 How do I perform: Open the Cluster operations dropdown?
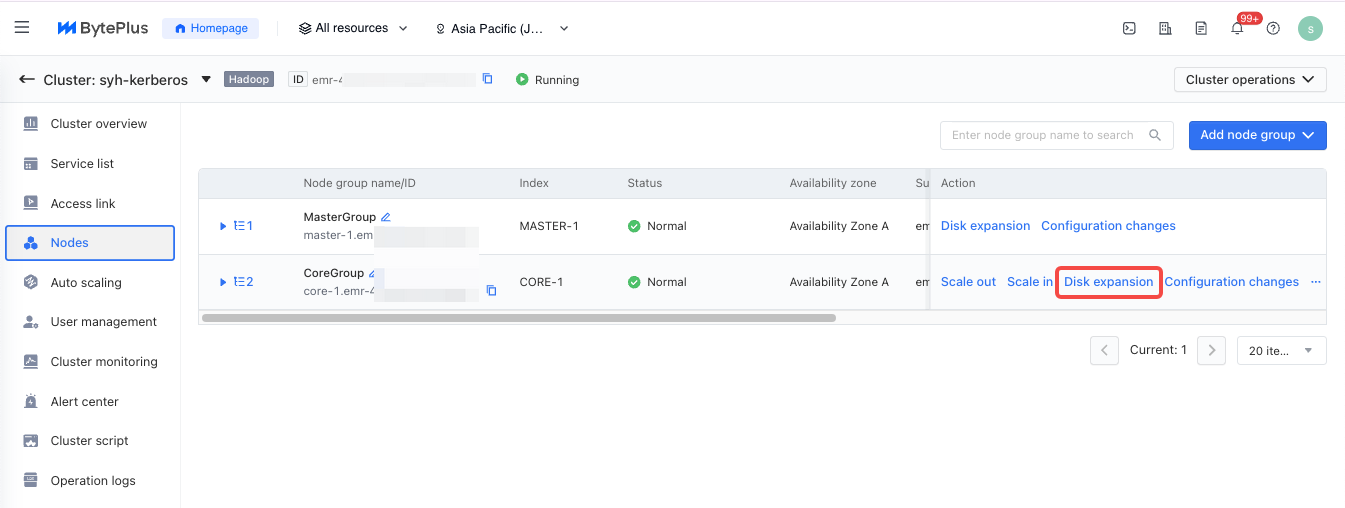tap(1249, 80)
